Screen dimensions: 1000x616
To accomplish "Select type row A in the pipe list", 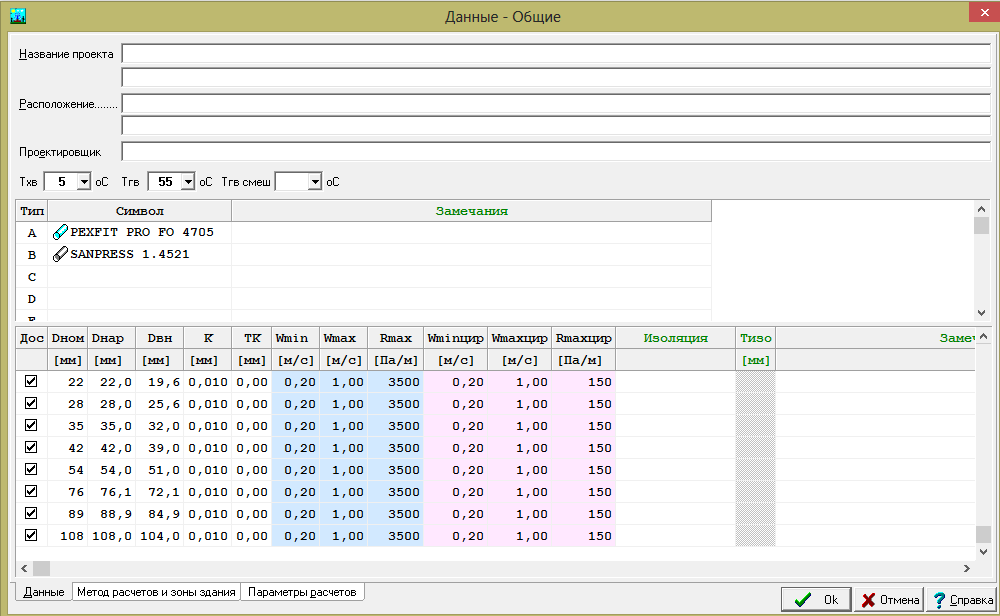I will click(364, 233).
